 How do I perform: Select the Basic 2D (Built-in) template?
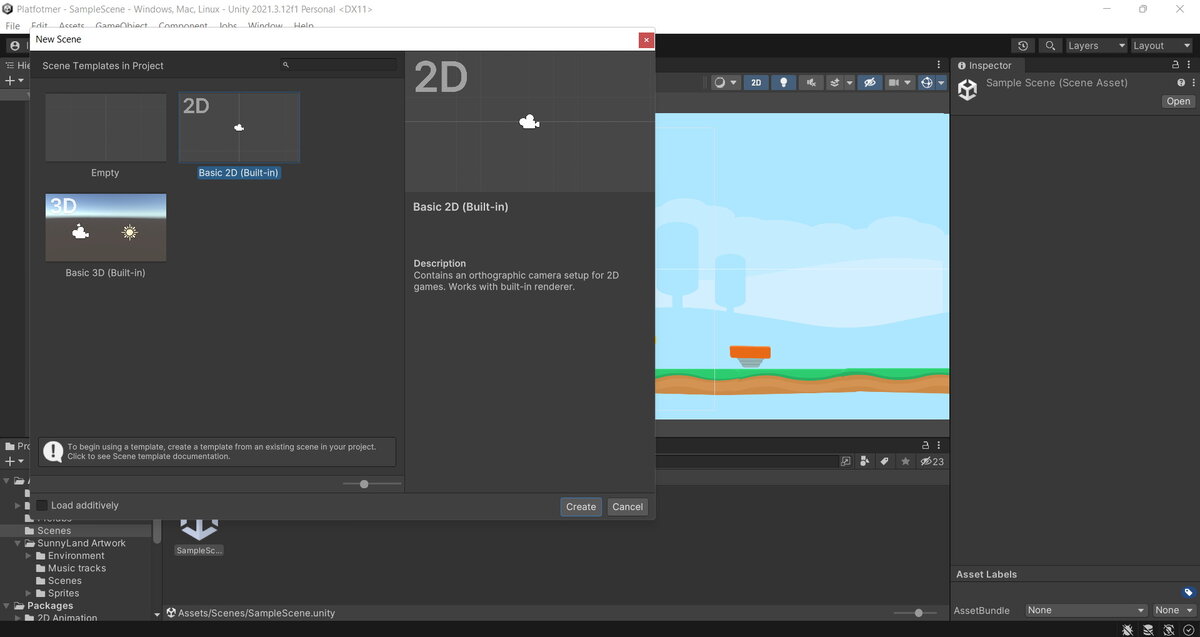pos(239,136)
